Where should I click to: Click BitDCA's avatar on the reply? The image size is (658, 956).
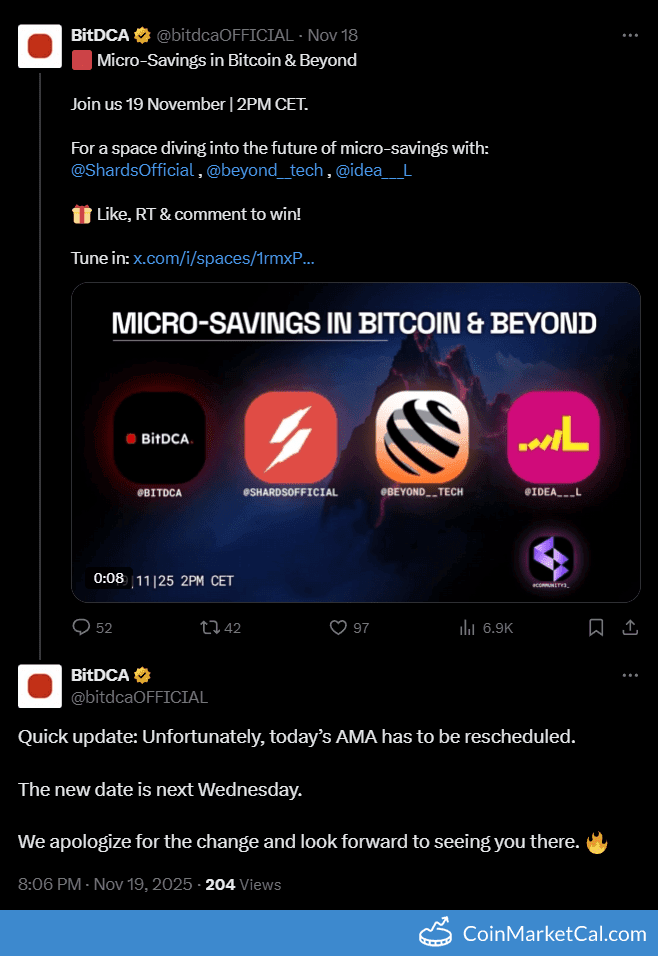pyautogui.click(x=40, y=685)
